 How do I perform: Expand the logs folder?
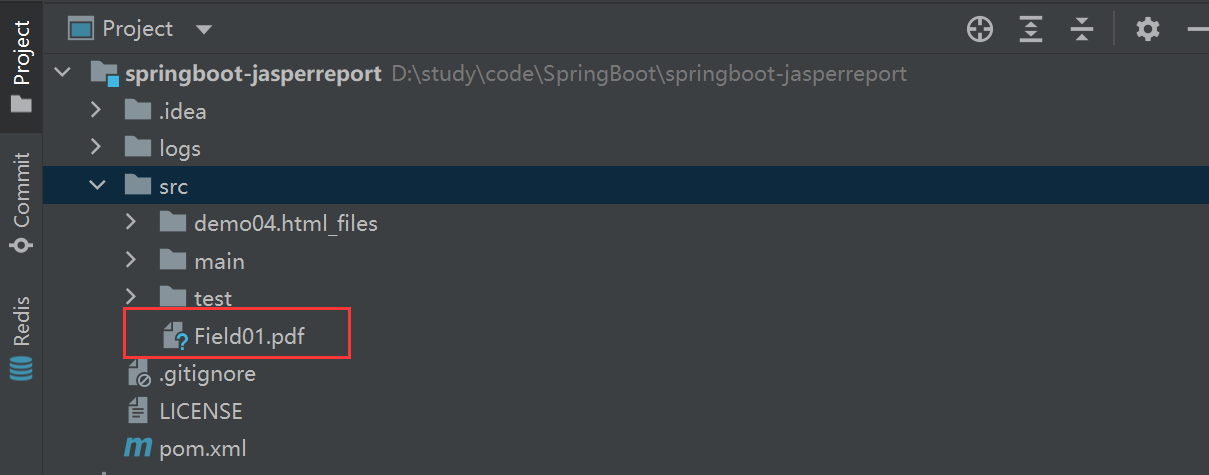tap(97, 147)
